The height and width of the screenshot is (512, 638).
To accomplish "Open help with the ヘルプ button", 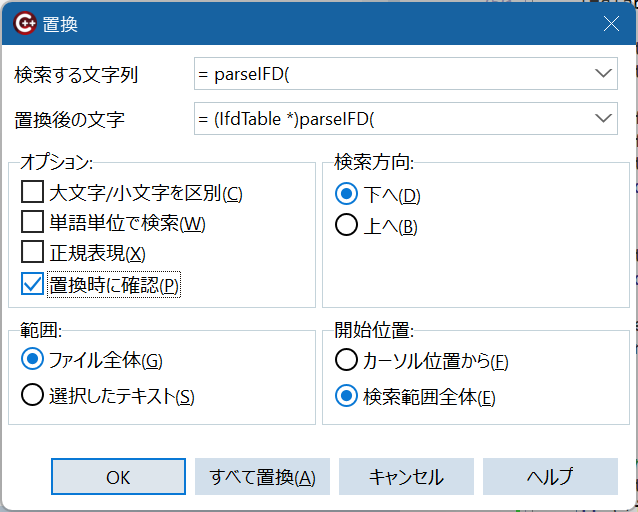I will 550,477.
